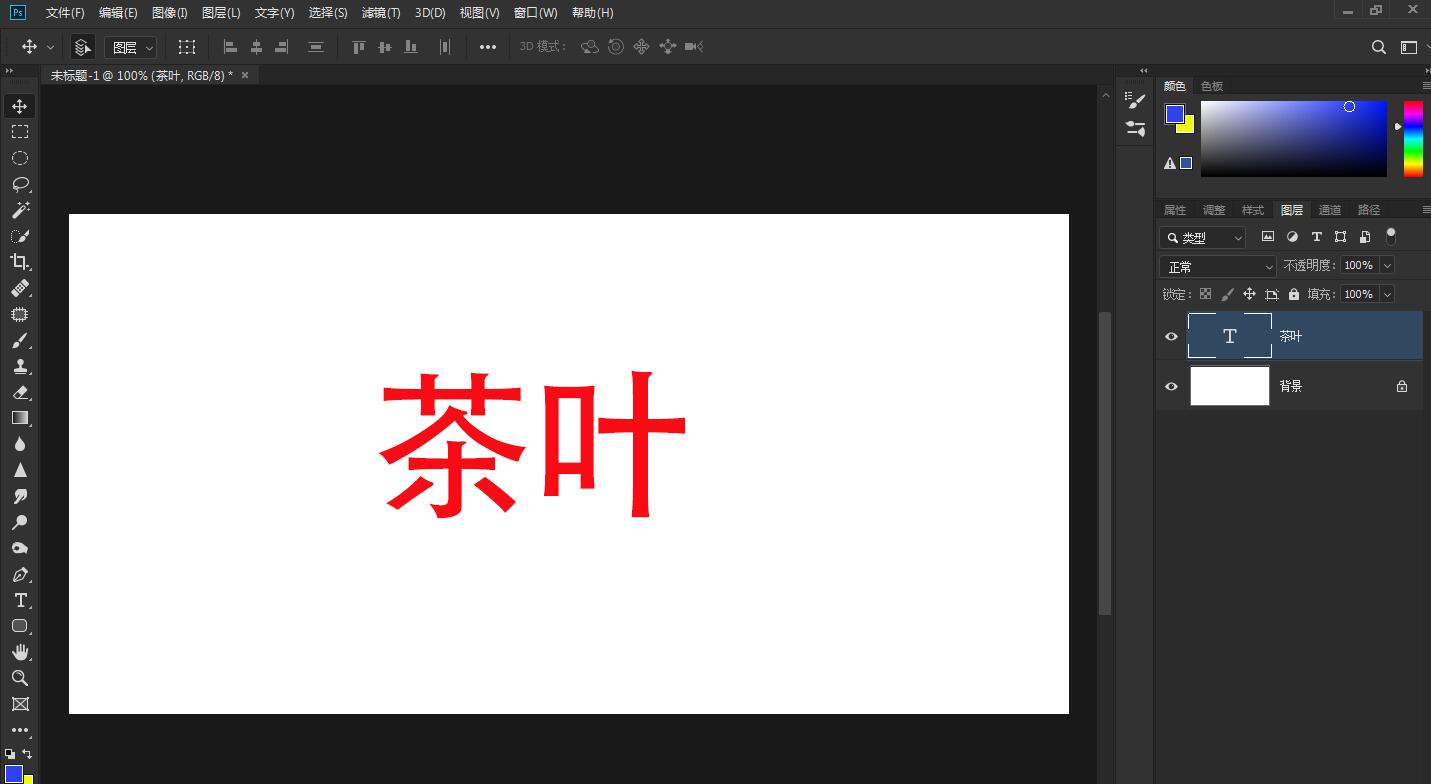Select the Crop tool
This screenshot has width=1431, height=784.
[20, 262]
